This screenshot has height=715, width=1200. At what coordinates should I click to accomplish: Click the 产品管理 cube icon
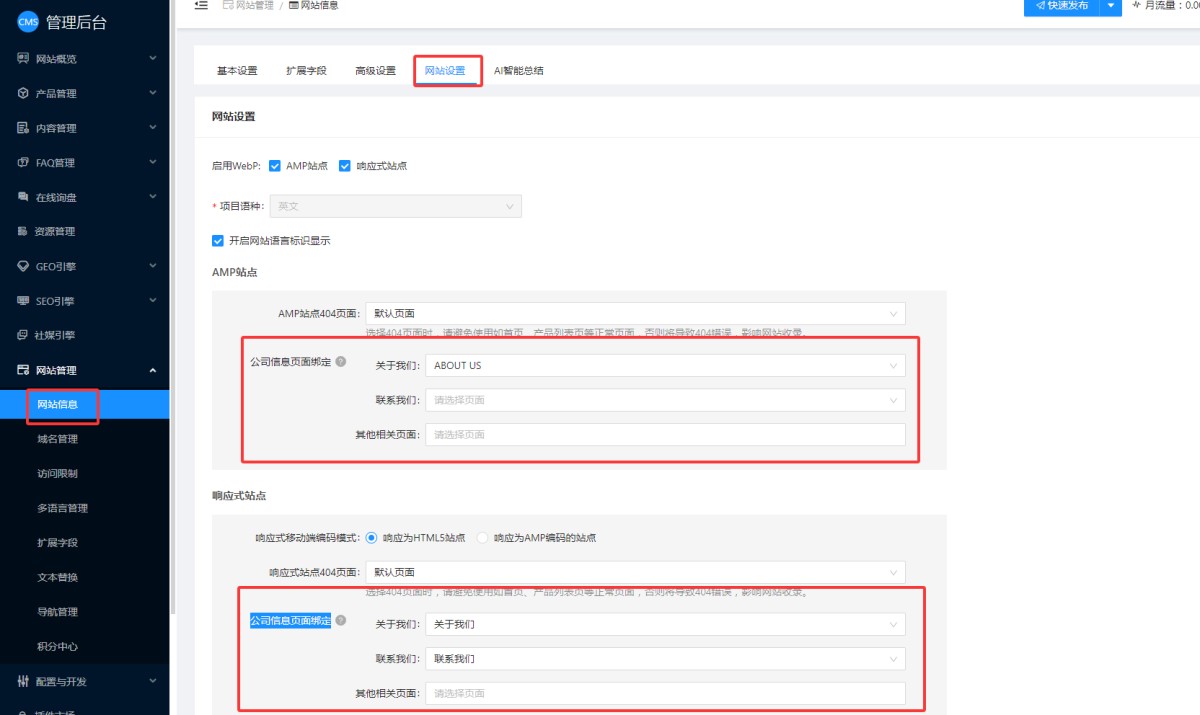pos(23,93)
